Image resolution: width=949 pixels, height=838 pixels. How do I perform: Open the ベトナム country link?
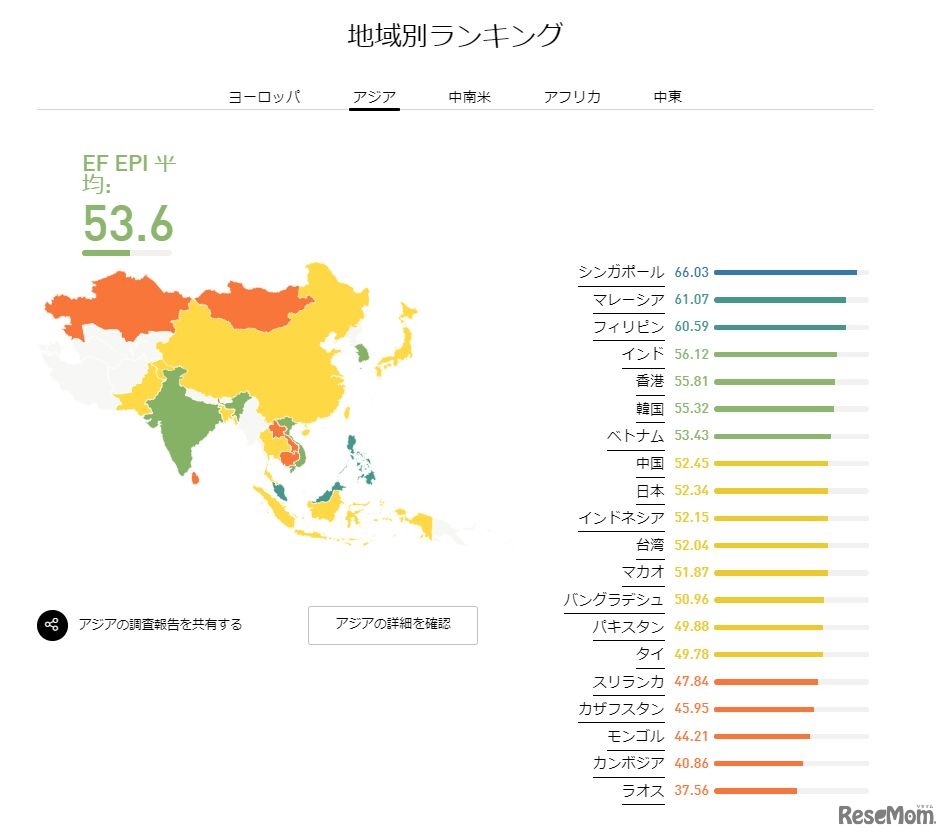637,436
